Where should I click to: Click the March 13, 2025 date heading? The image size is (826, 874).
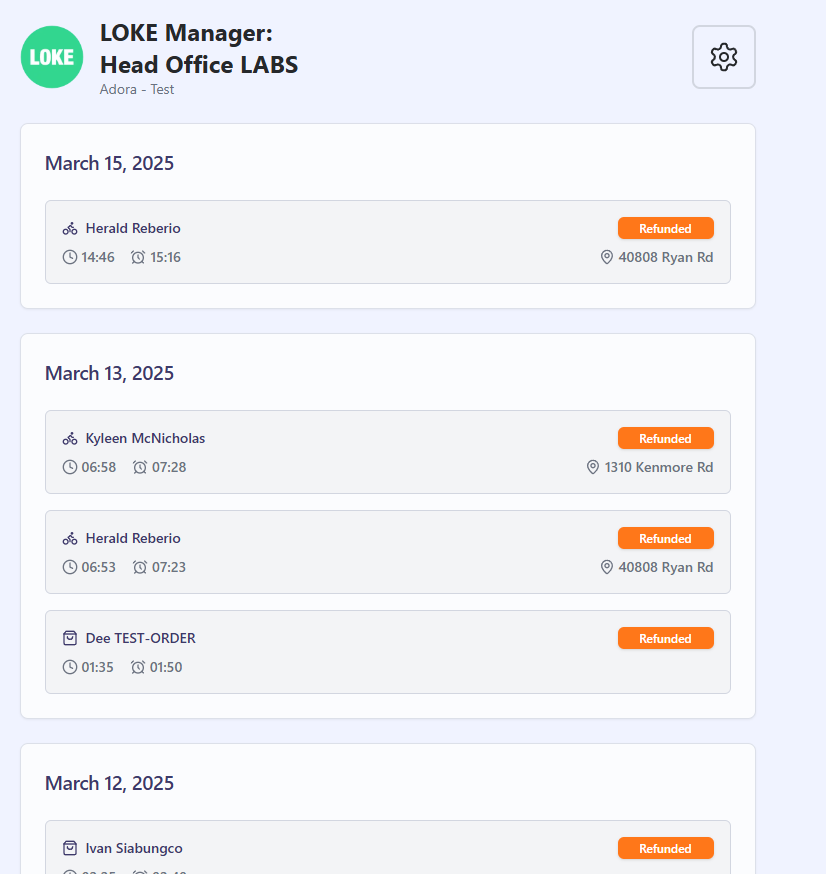click(x=109, y=373)
